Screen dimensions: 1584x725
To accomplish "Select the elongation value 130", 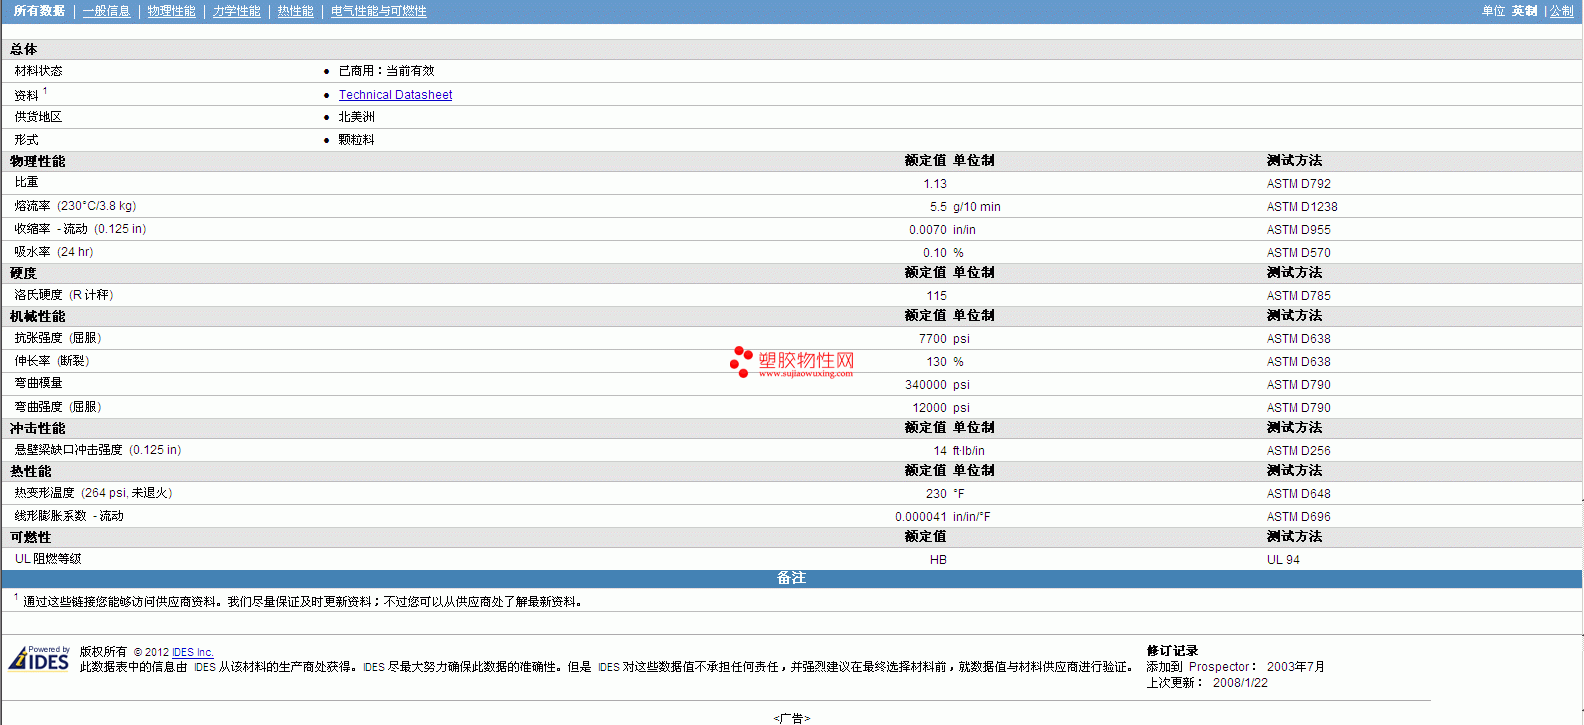I will click(x=936, y=362).
